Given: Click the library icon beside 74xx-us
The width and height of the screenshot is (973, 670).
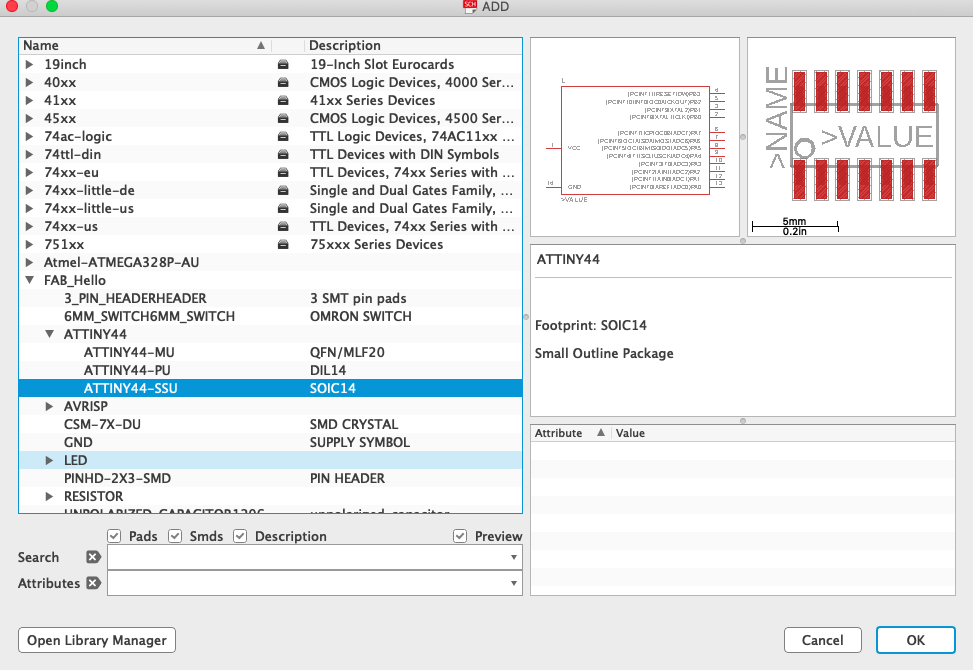Looking at the screenshot, I should [x=283, y=226].
